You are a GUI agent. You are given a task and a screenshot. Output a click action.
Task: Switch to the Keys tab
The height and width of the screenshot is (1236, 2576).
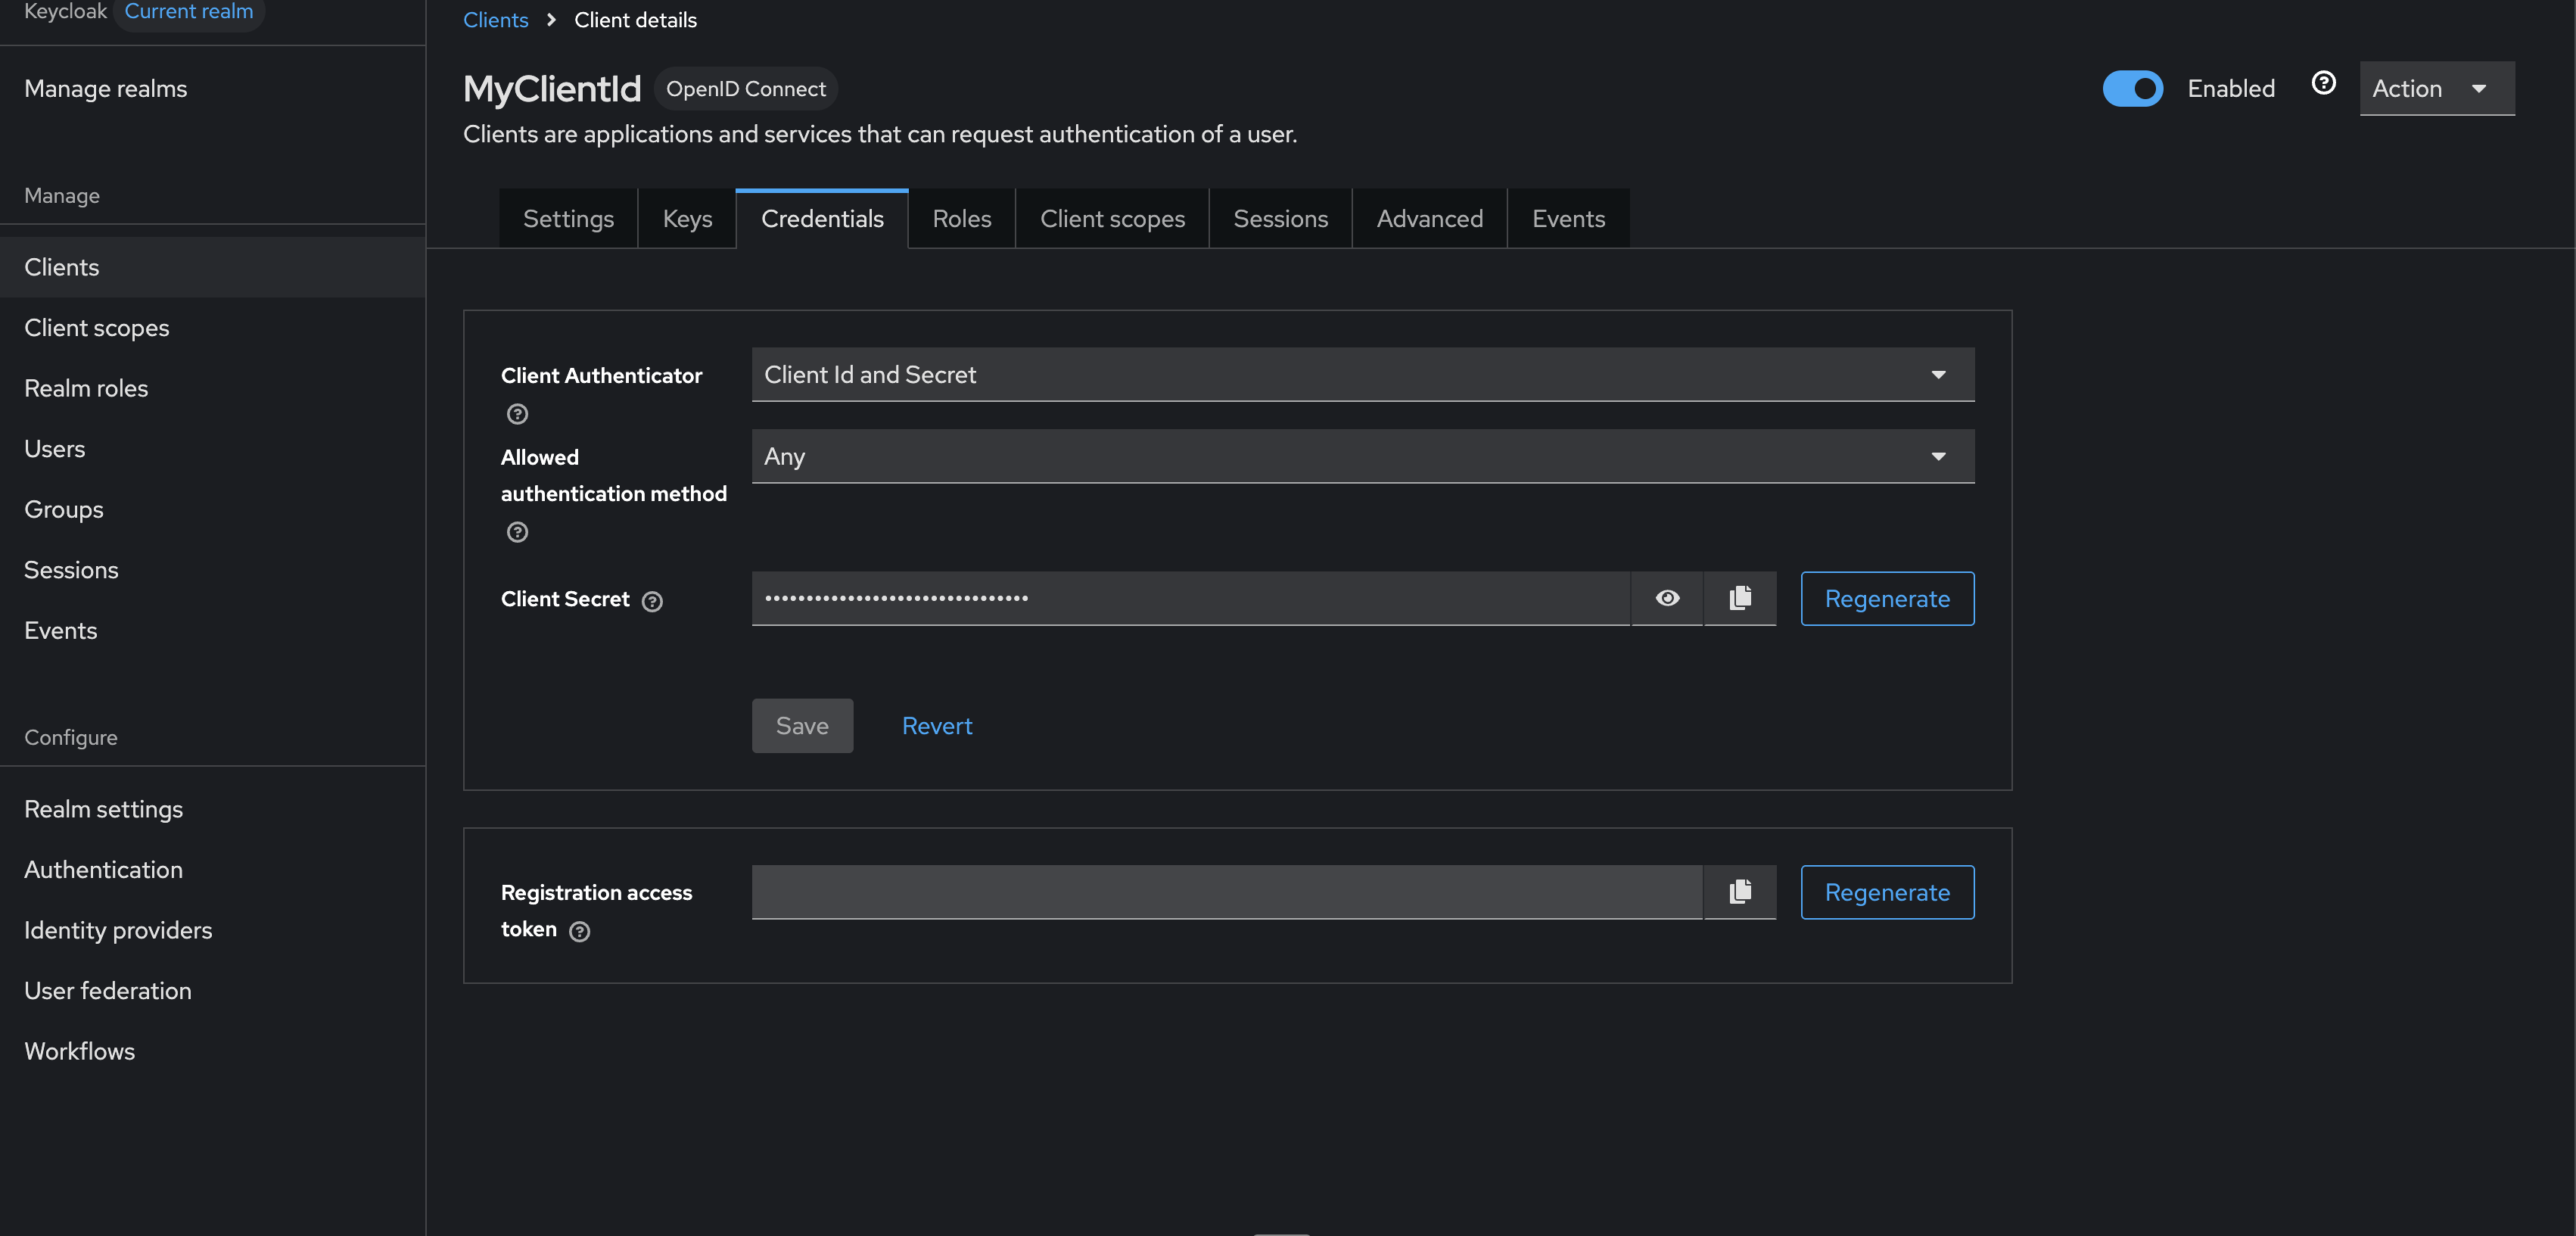(687, 219)
